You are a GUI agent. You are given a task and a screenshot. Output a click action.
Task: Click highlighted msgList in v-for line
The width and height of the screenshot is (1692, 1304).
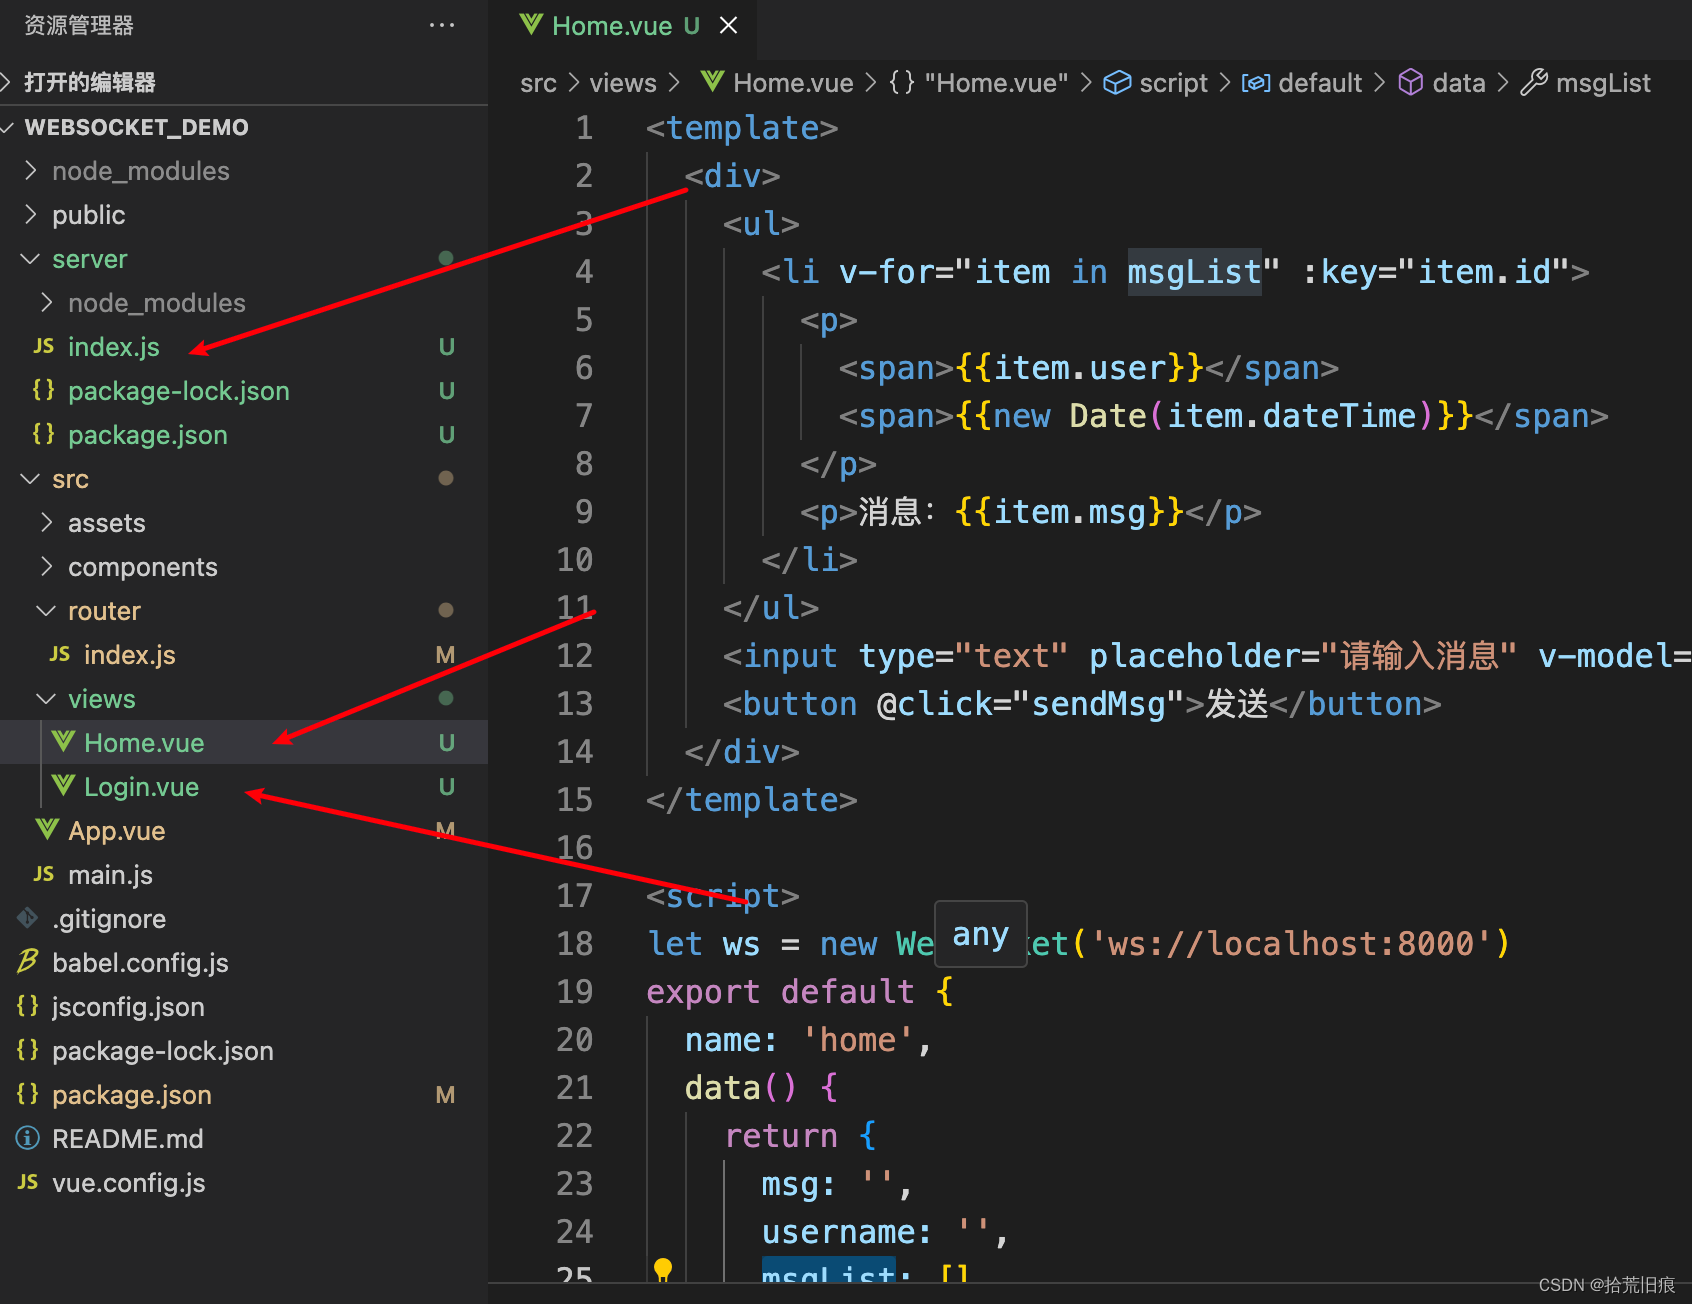click(x=1194, y=272)
